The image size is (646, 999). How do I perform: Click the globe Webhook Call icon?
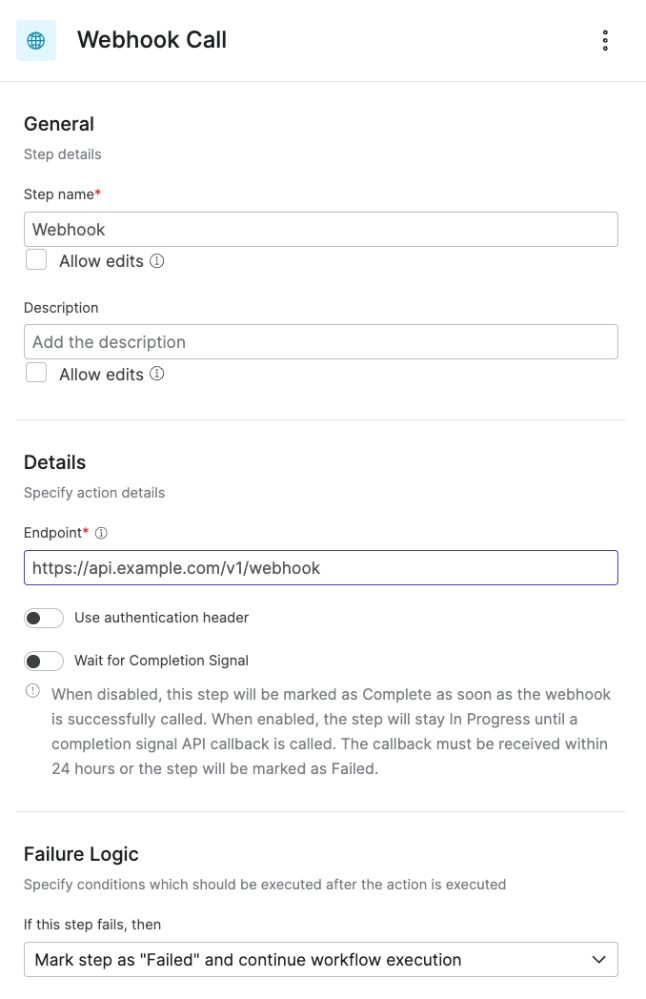coord(36,41)
